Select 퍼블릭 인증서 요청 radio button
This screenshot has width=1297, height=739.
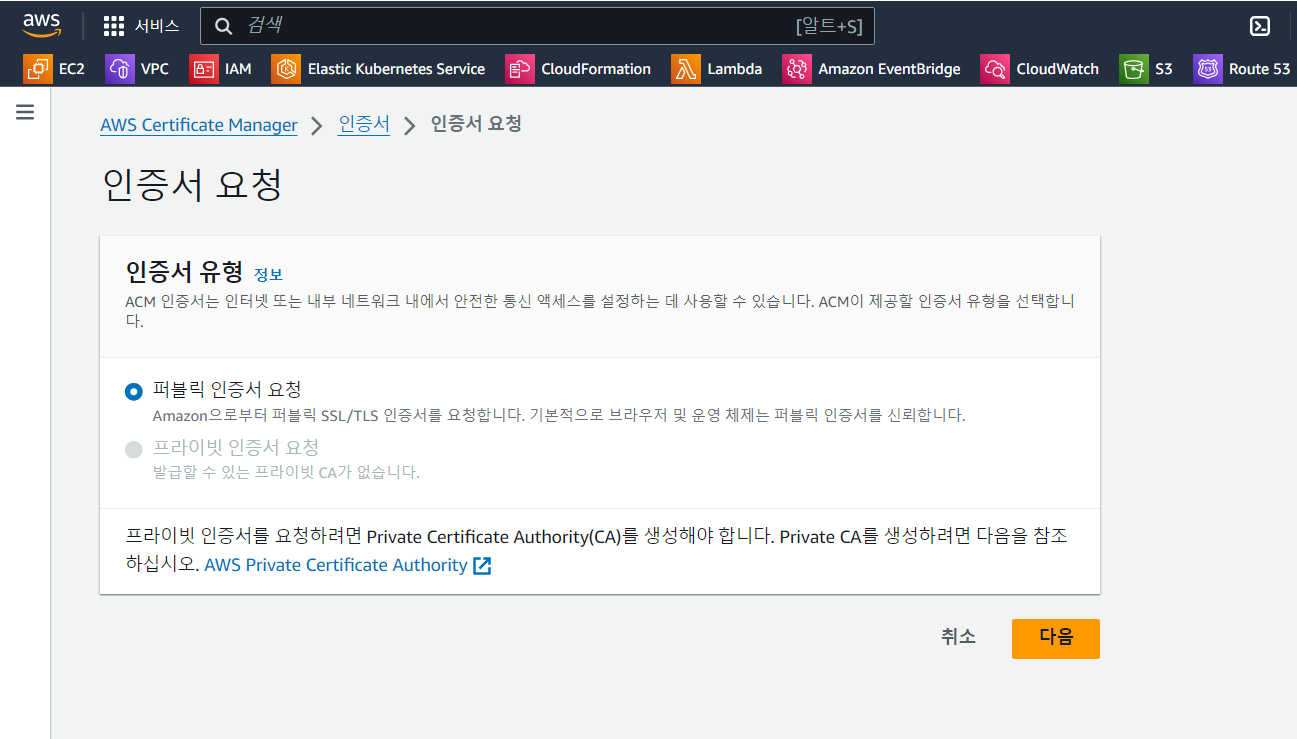tap(134, 391)
